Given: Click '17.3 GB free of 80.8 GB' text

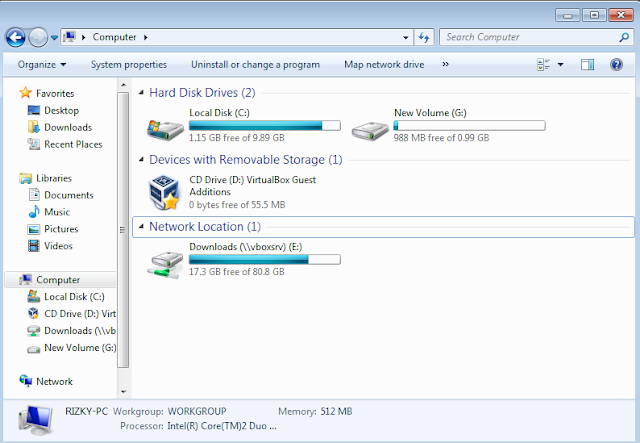Looking at the screenshot, I should point(237,272).
